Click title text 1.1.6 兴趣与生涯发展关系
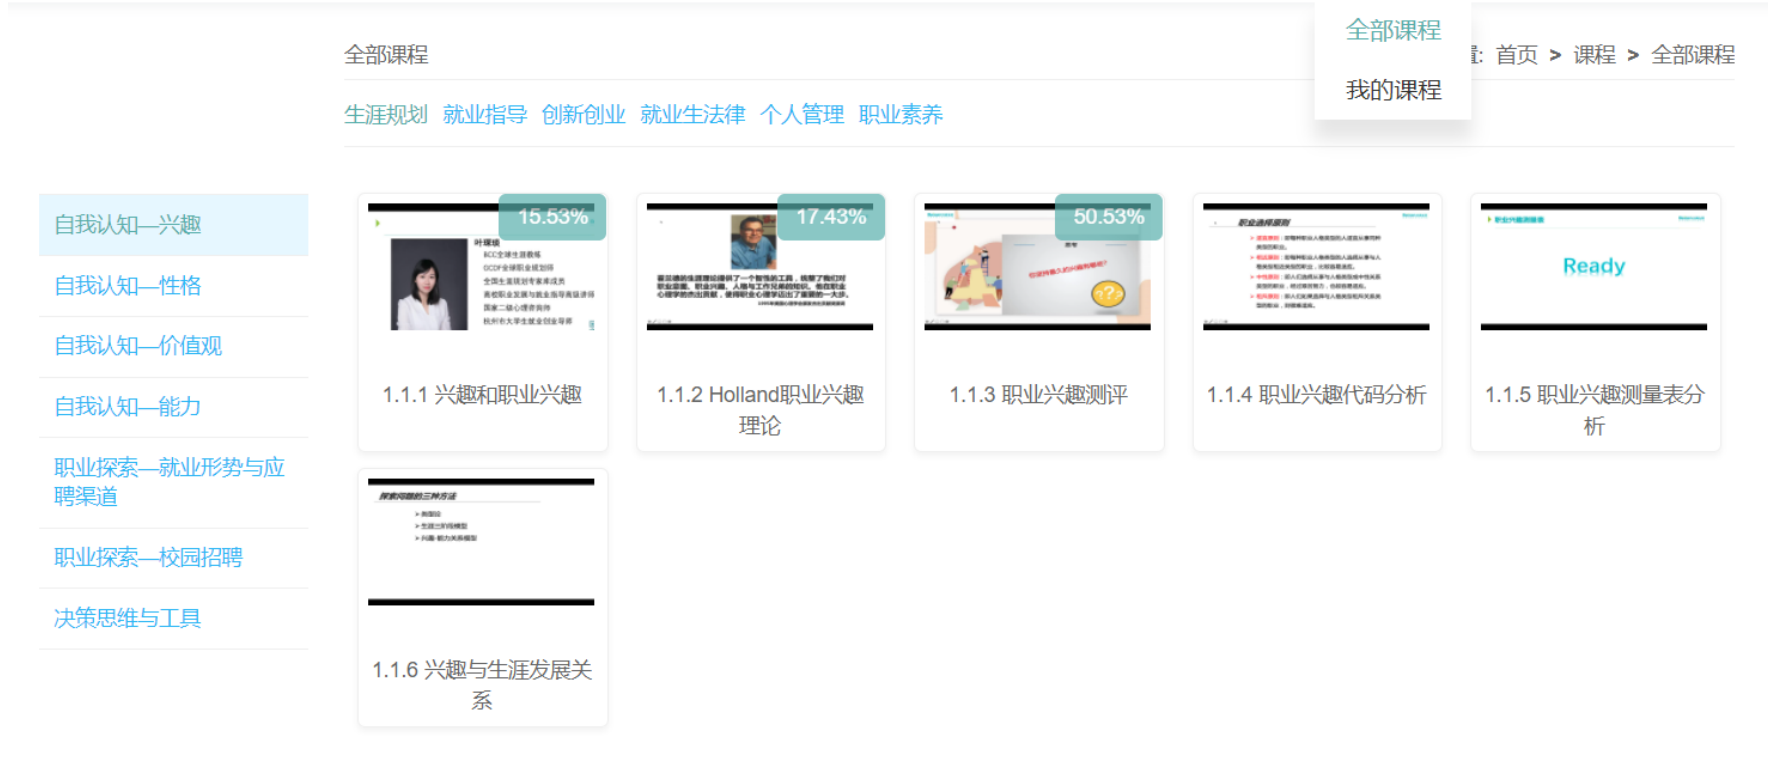Screen dimensions: 1768x782 [482, 685]
